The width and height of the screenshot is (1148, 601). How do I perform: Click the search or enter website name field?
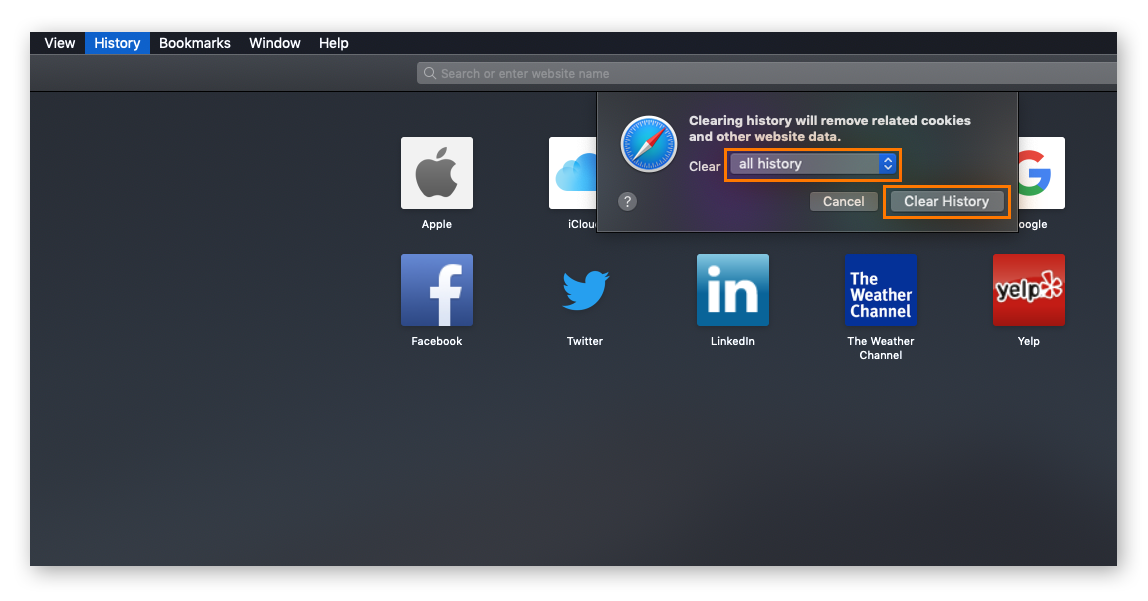(x=767, y=73)
